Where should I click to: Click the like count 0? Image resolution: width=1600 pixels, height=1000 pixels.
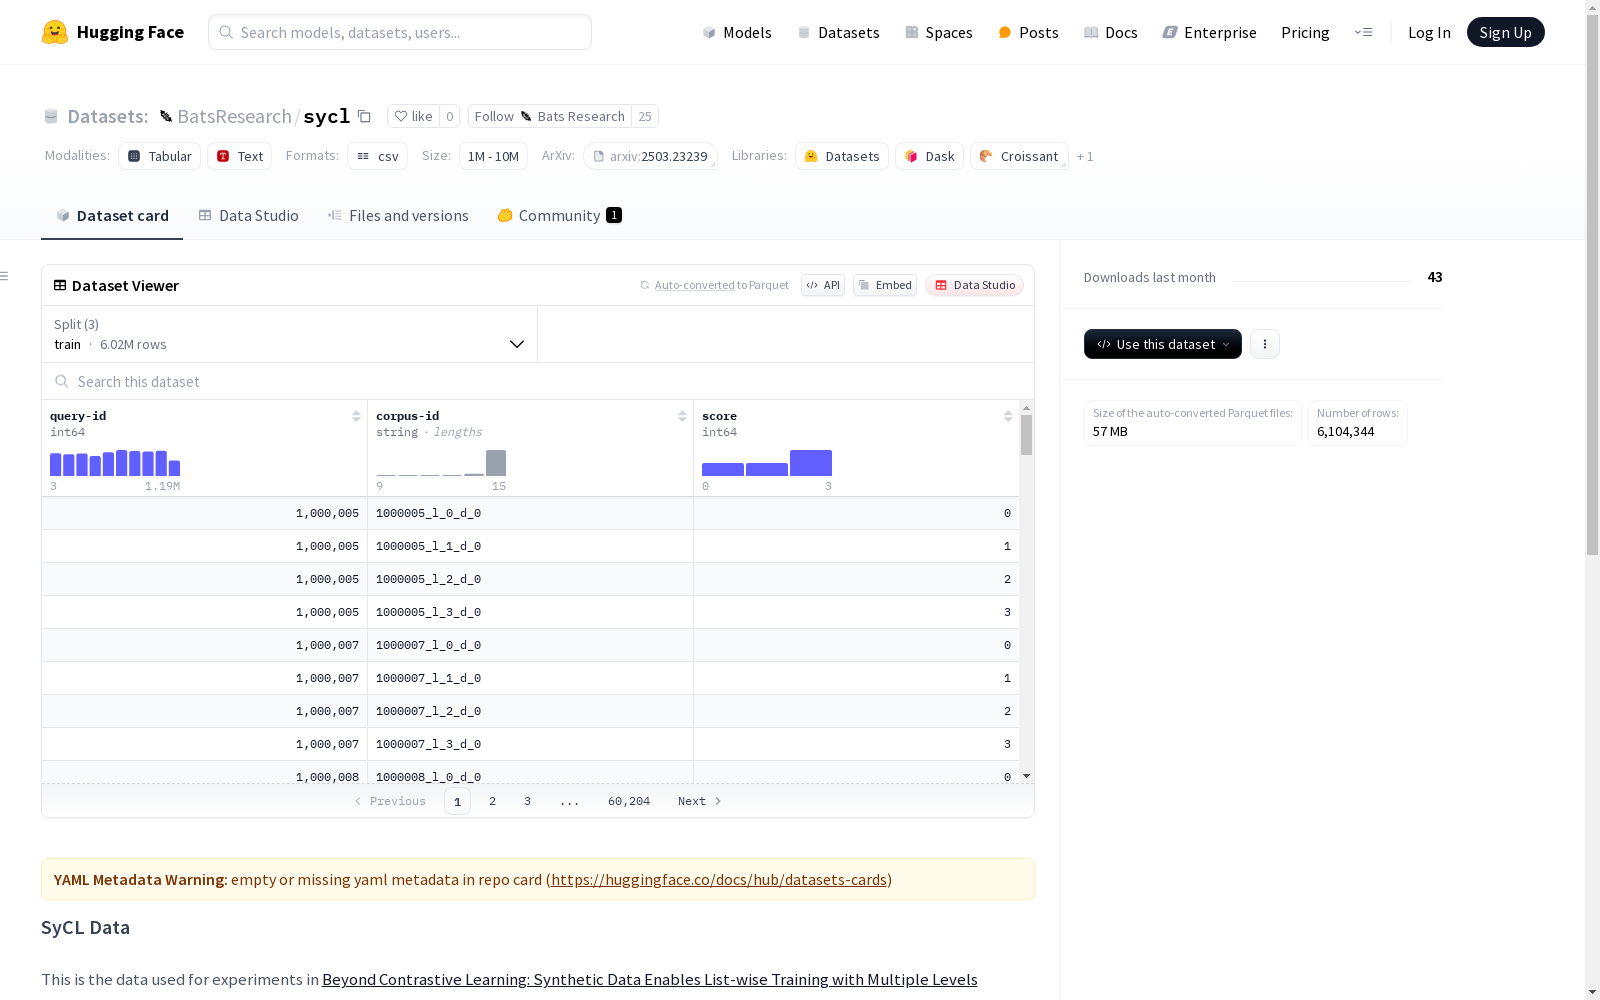point(450,116)
